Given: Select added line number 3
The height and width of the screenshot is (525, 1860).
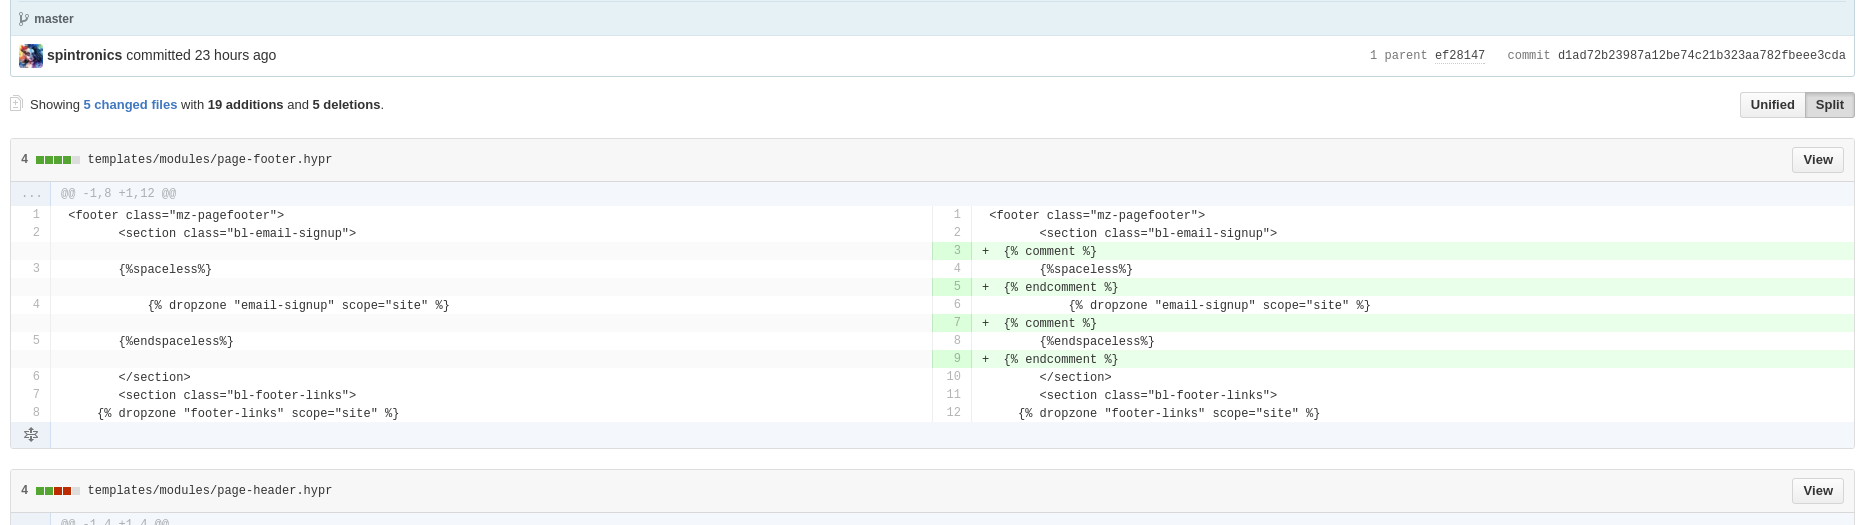Looking at the screenshot, I should click(952, 251).
